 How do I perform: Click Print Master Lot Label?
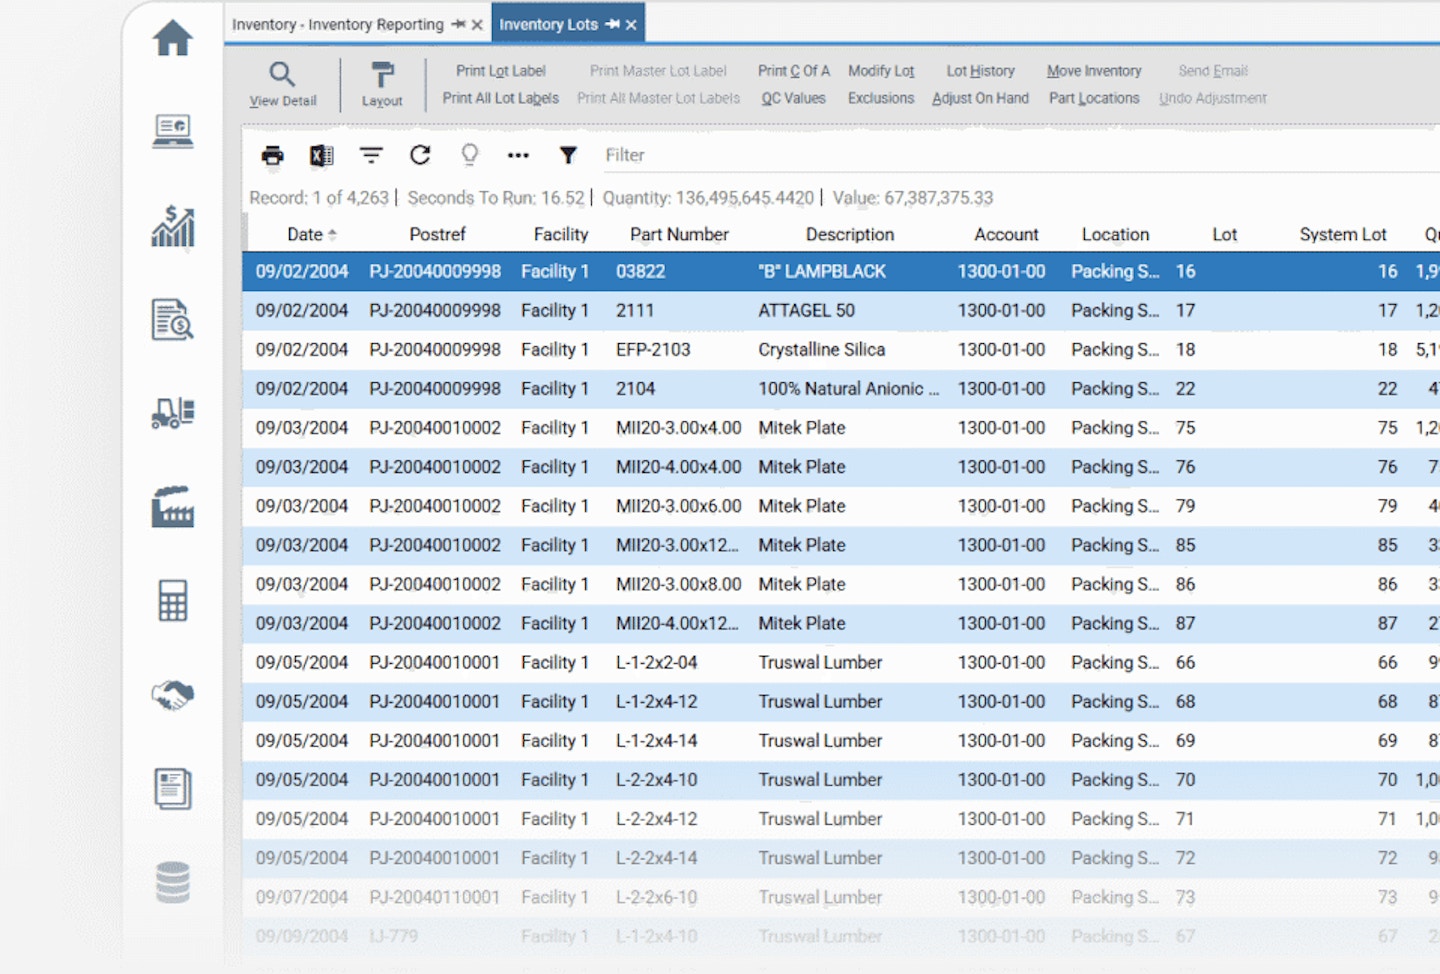[x=658, y=71]
